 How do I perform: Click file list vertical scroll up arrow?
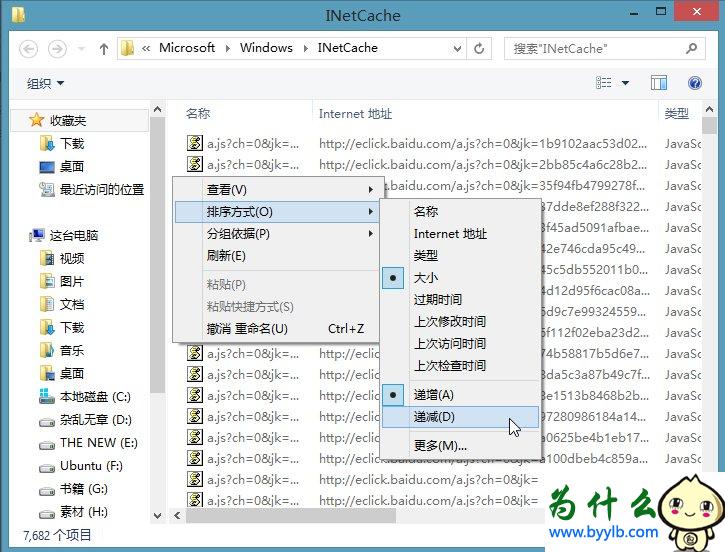(x=709, y=110)
